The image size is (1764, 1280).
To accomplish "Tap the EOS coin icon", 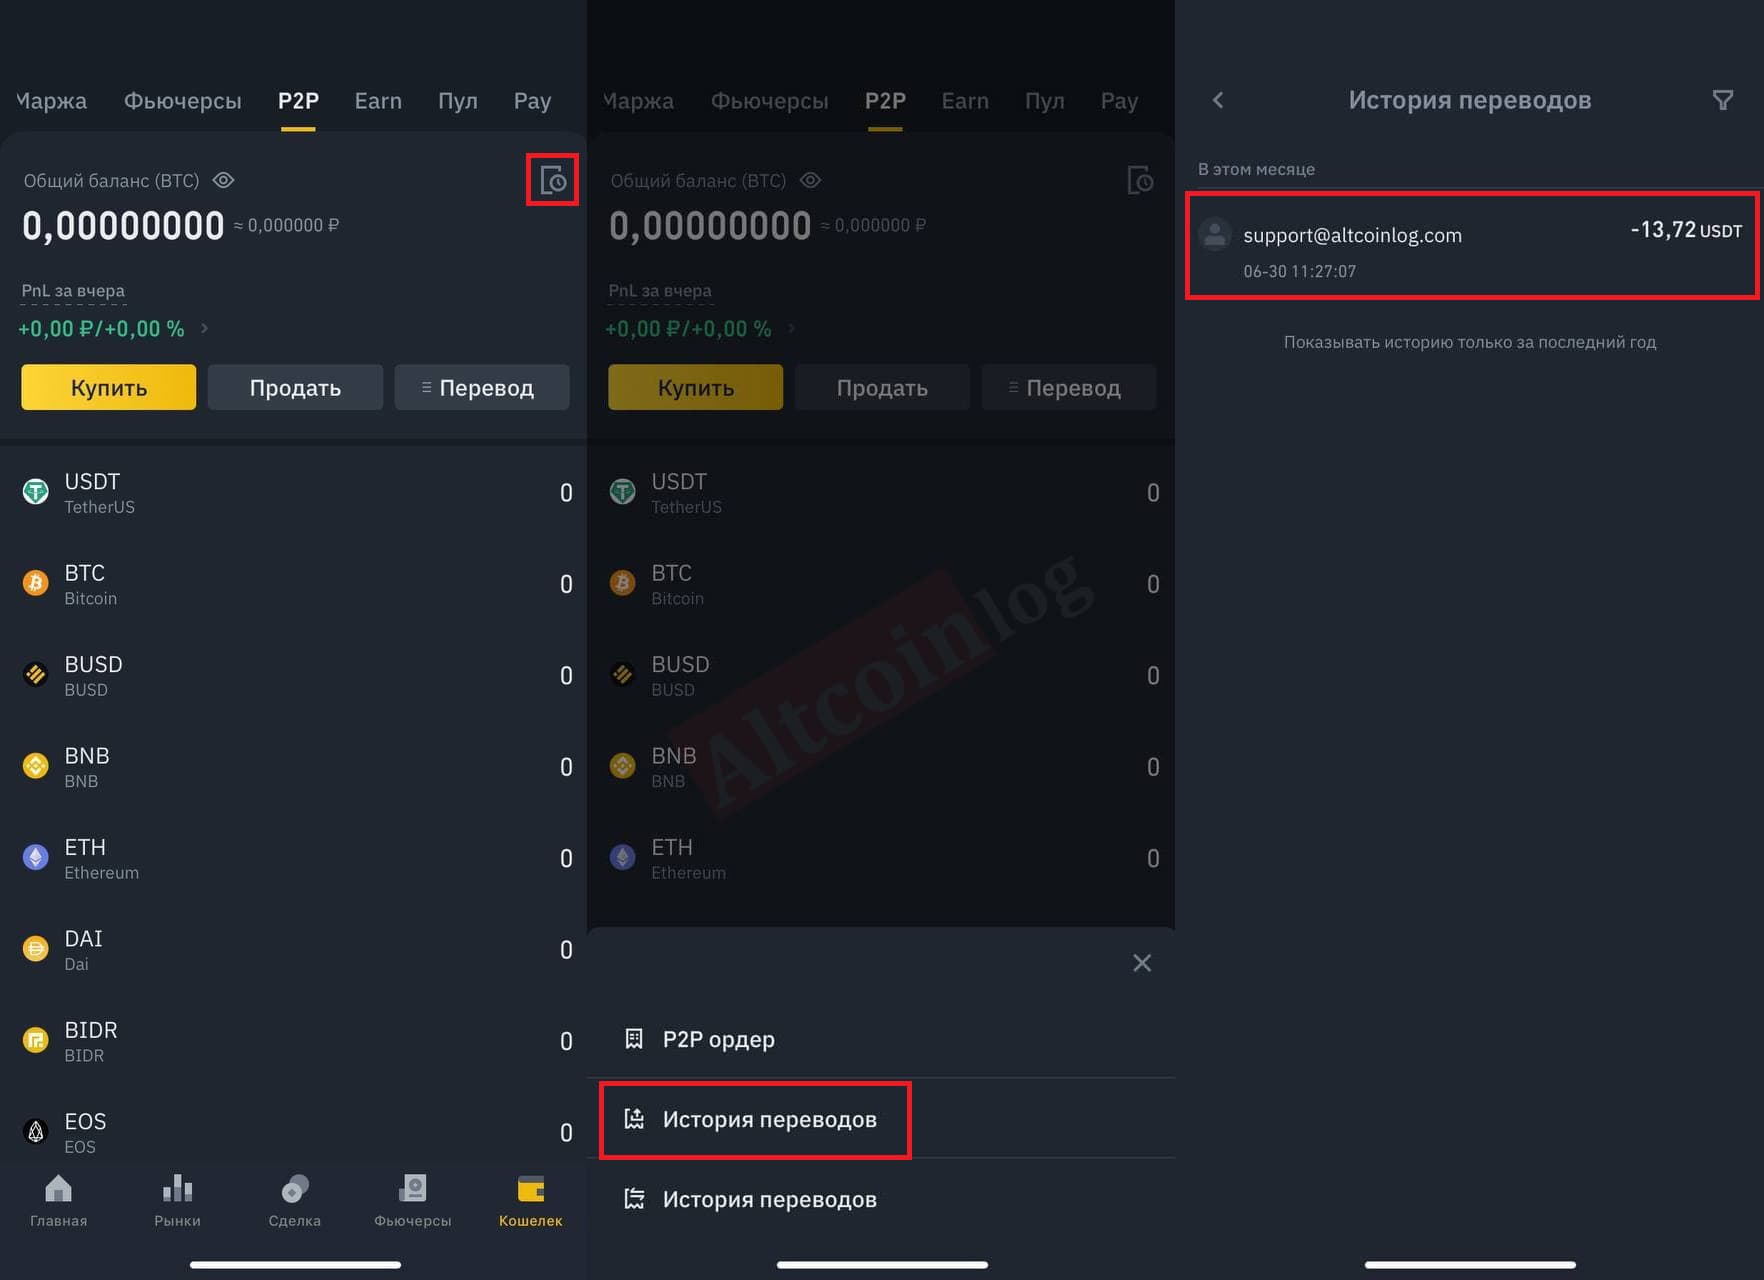I will click(36, 1132).
